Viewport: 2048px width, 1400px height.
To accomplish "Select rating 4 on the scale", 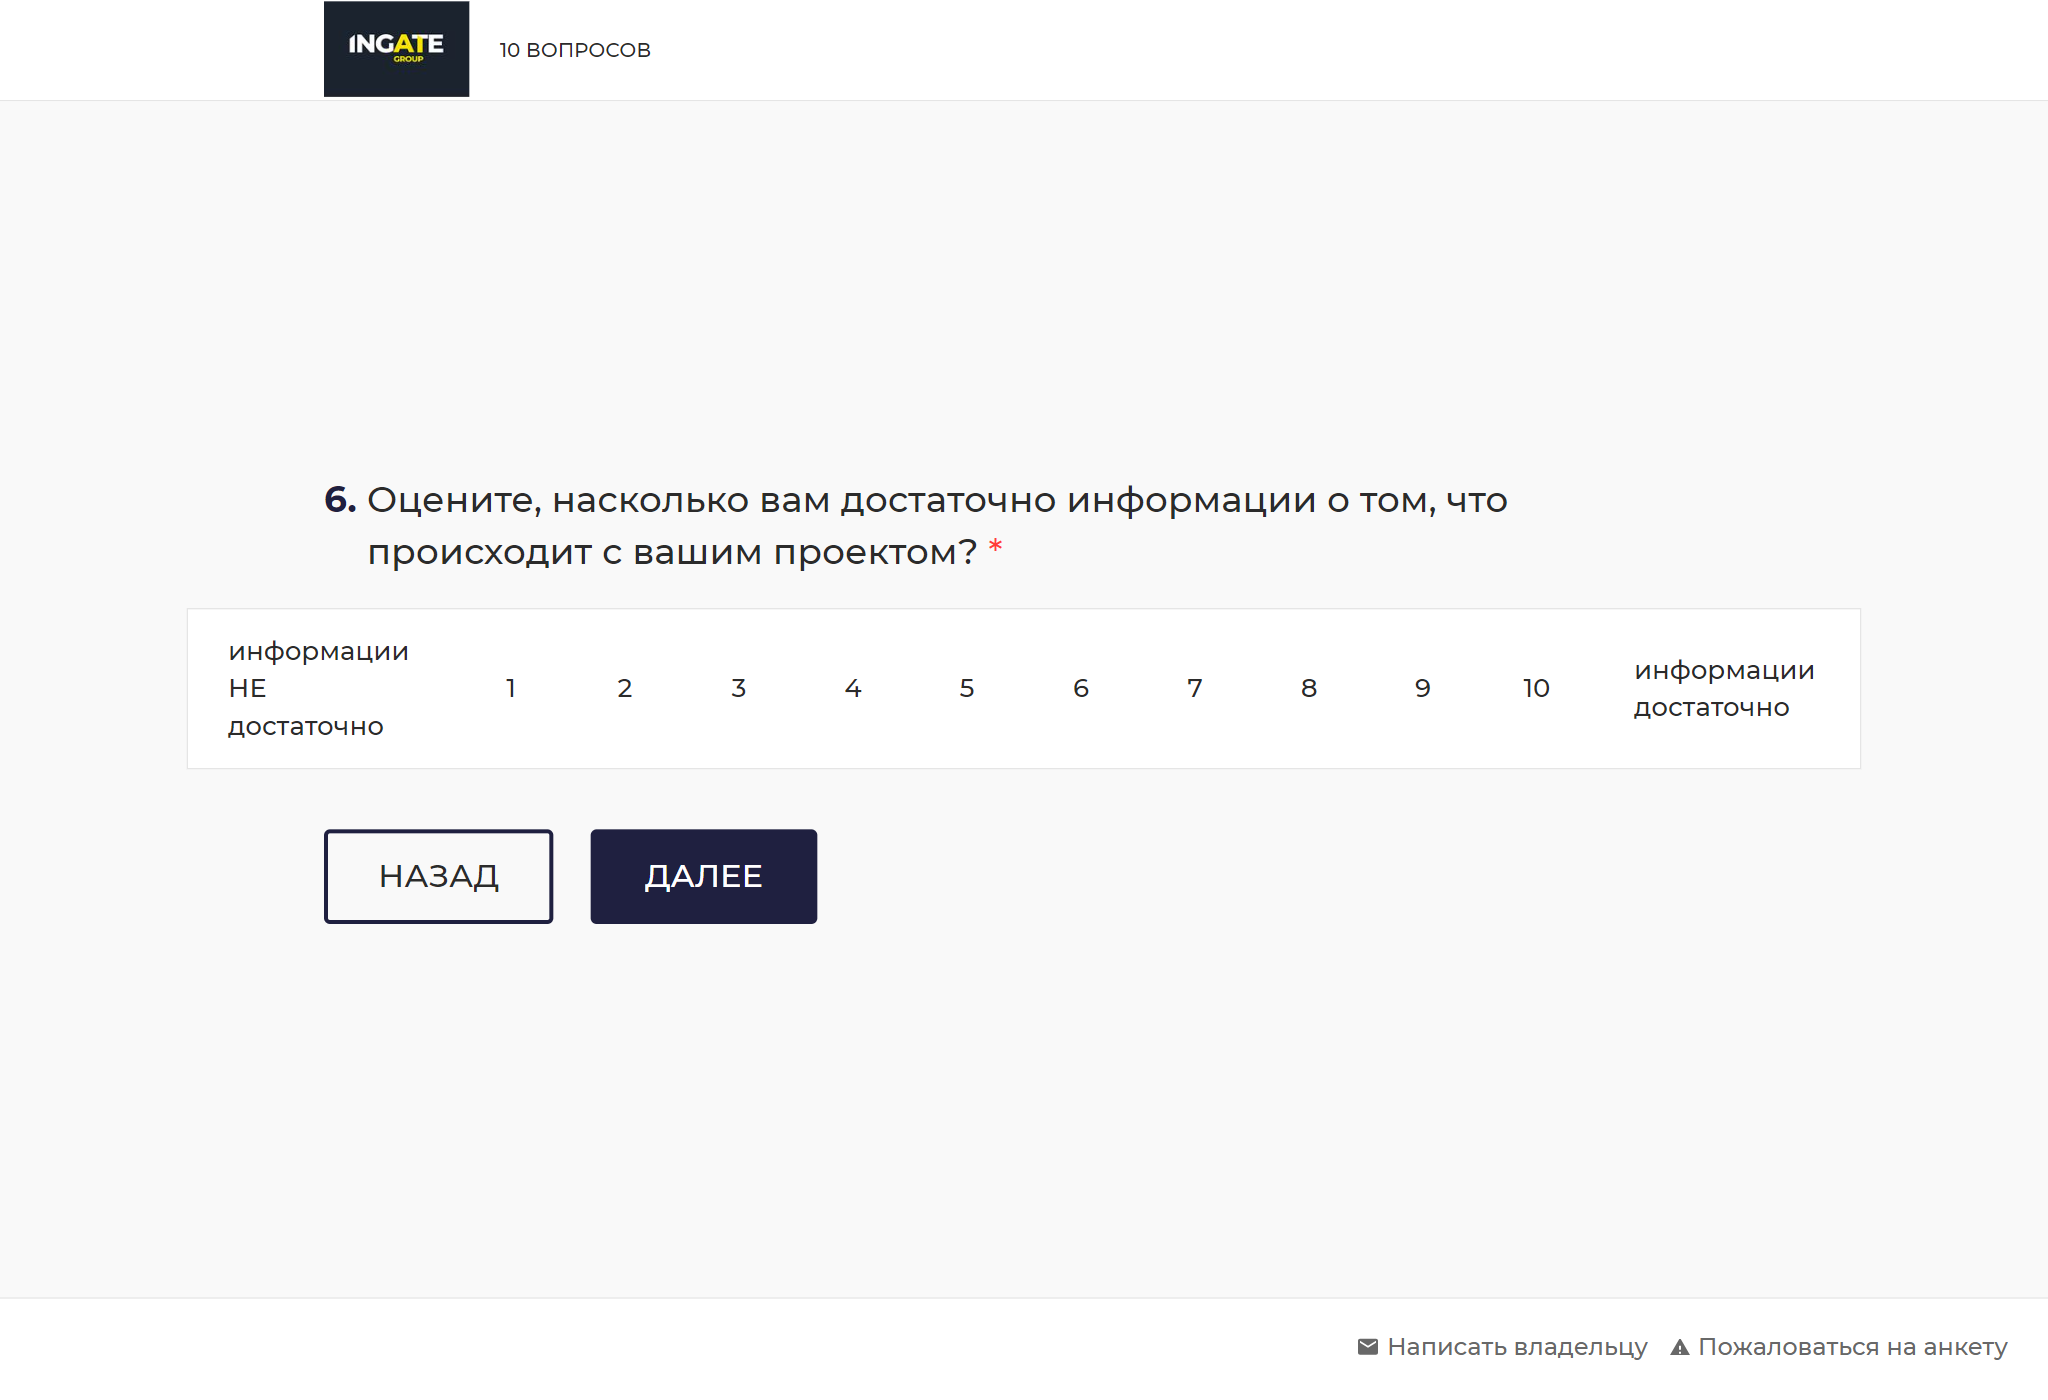I will [852, 688].
